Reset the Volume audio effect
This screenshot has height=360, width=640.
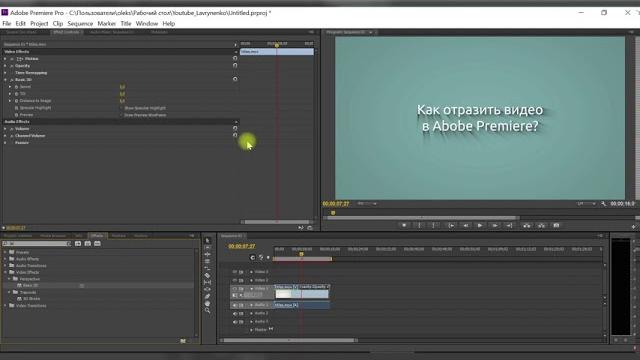click(x=235, y=128)
